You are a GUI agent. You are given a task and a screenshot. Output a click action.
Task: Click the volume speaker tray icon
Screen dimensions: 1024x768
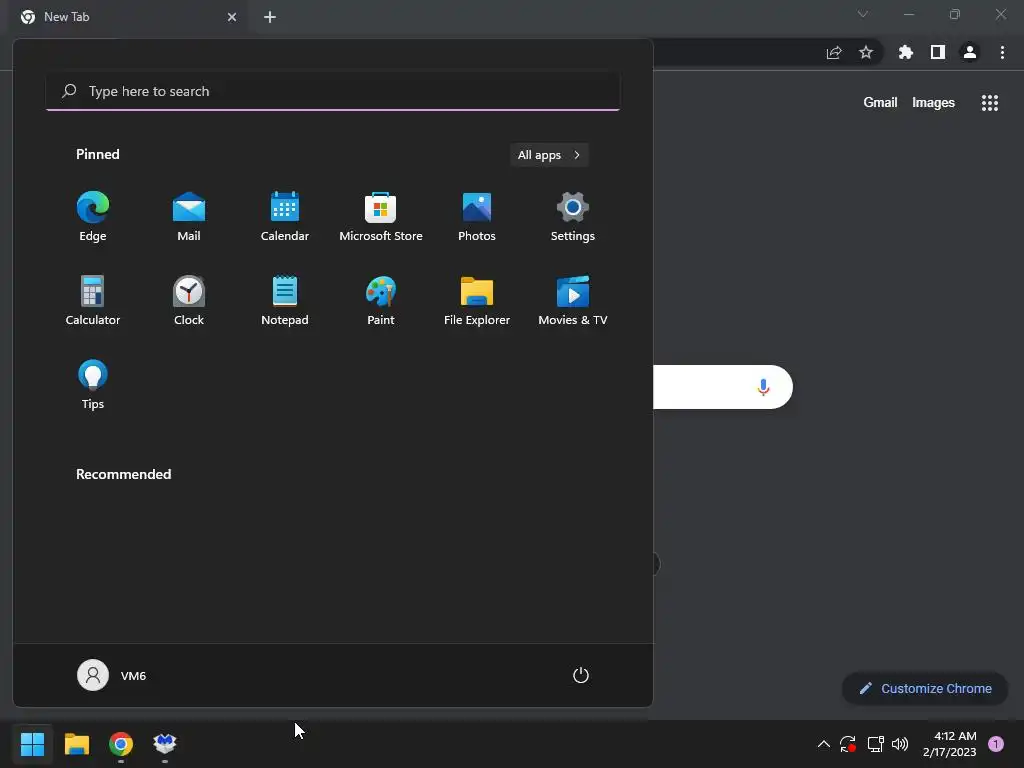click(900, 744)
